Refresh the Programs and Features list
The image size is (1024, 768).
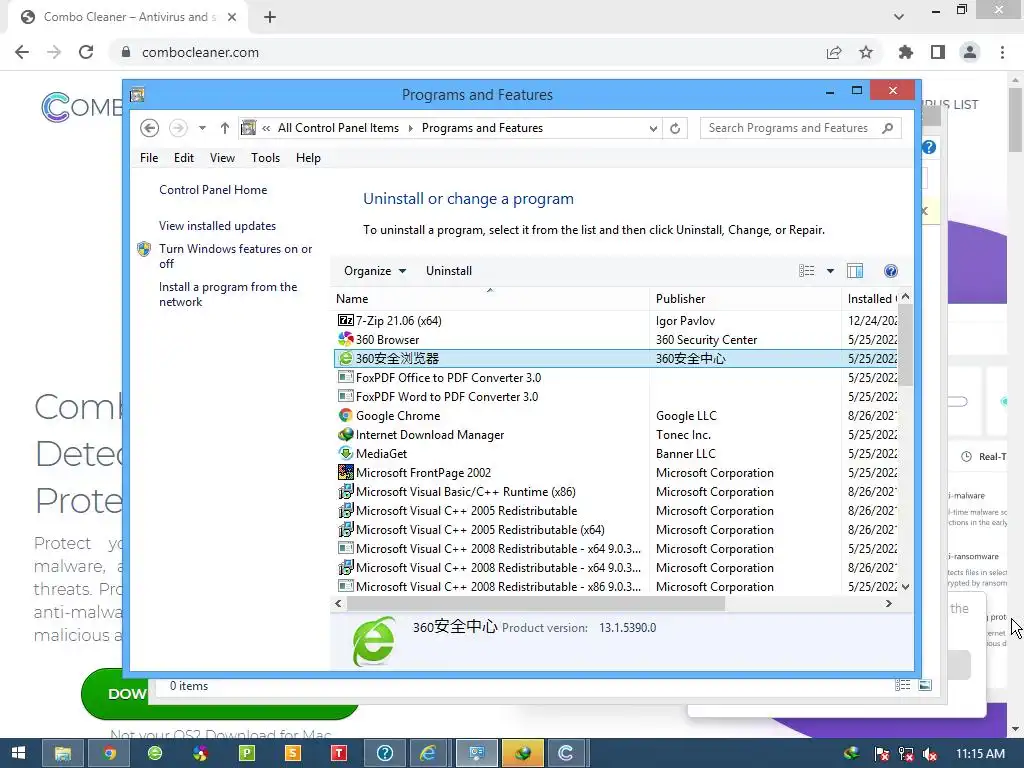(675, 128)
